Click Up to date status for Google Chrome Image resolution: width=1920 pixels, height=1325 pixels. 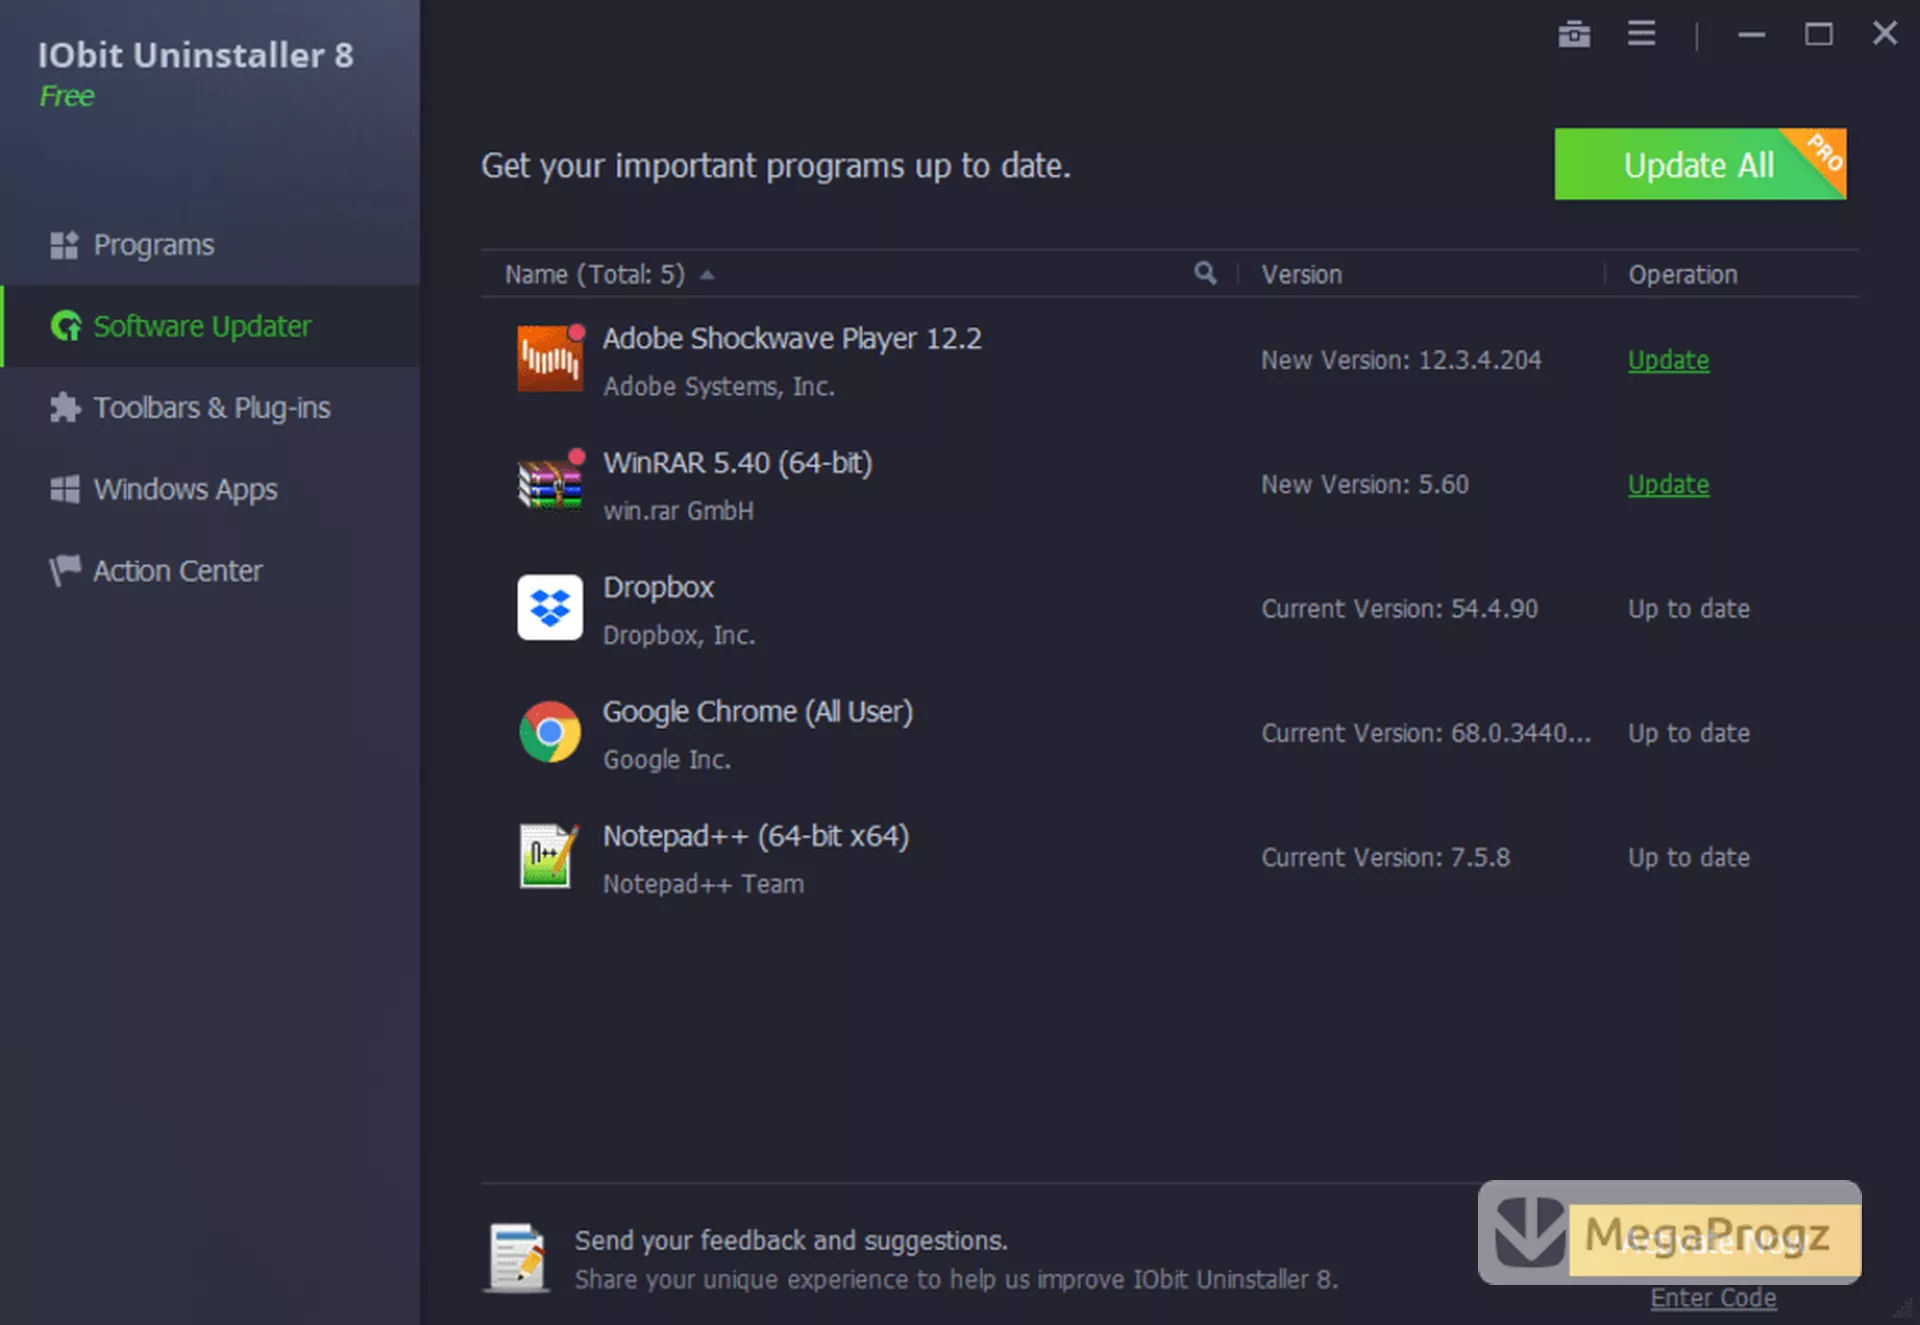(1688, 733)
